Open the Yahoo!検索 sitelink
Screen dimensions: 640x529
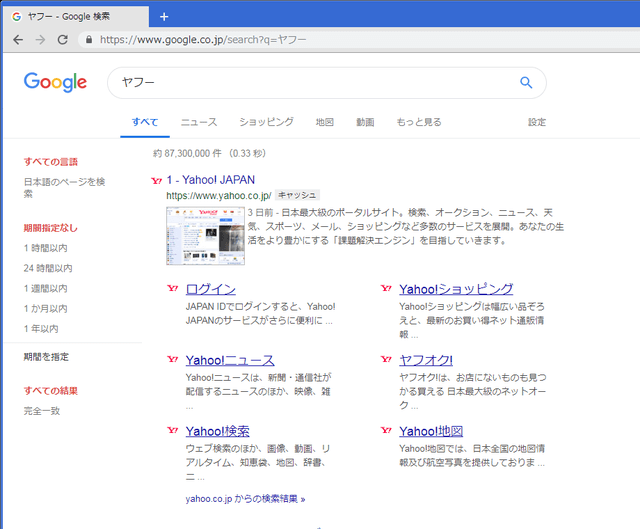point(218,431)
